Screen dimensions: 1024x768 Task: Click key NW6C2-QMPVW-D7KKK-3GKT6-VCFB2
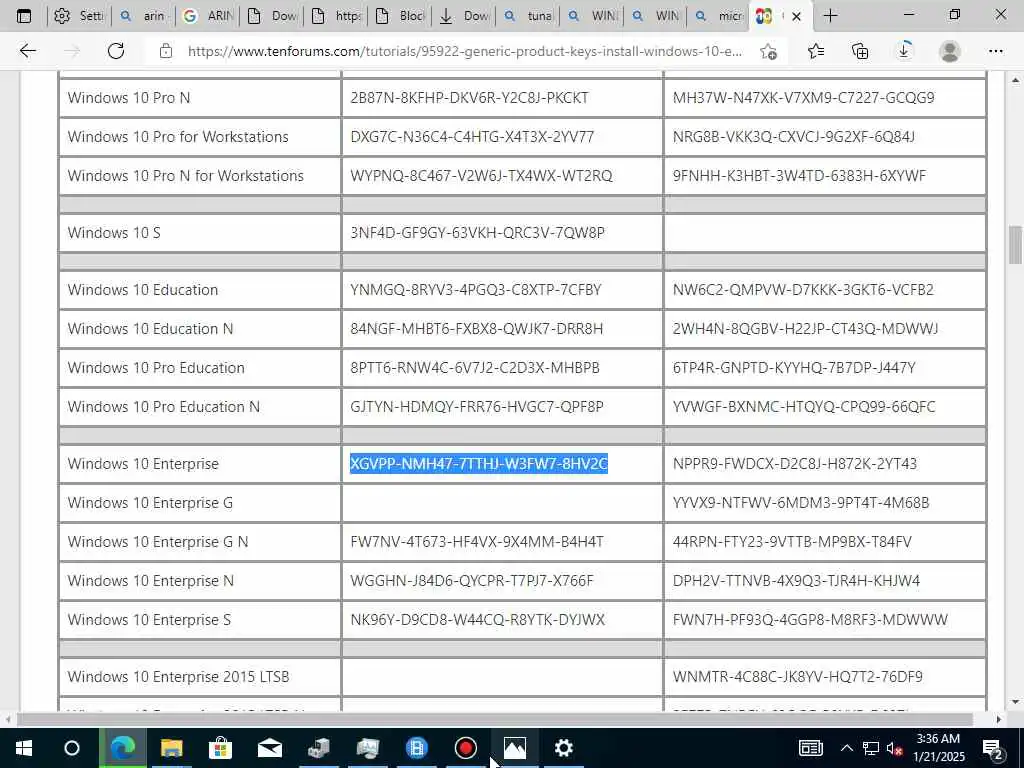(803, 289)
